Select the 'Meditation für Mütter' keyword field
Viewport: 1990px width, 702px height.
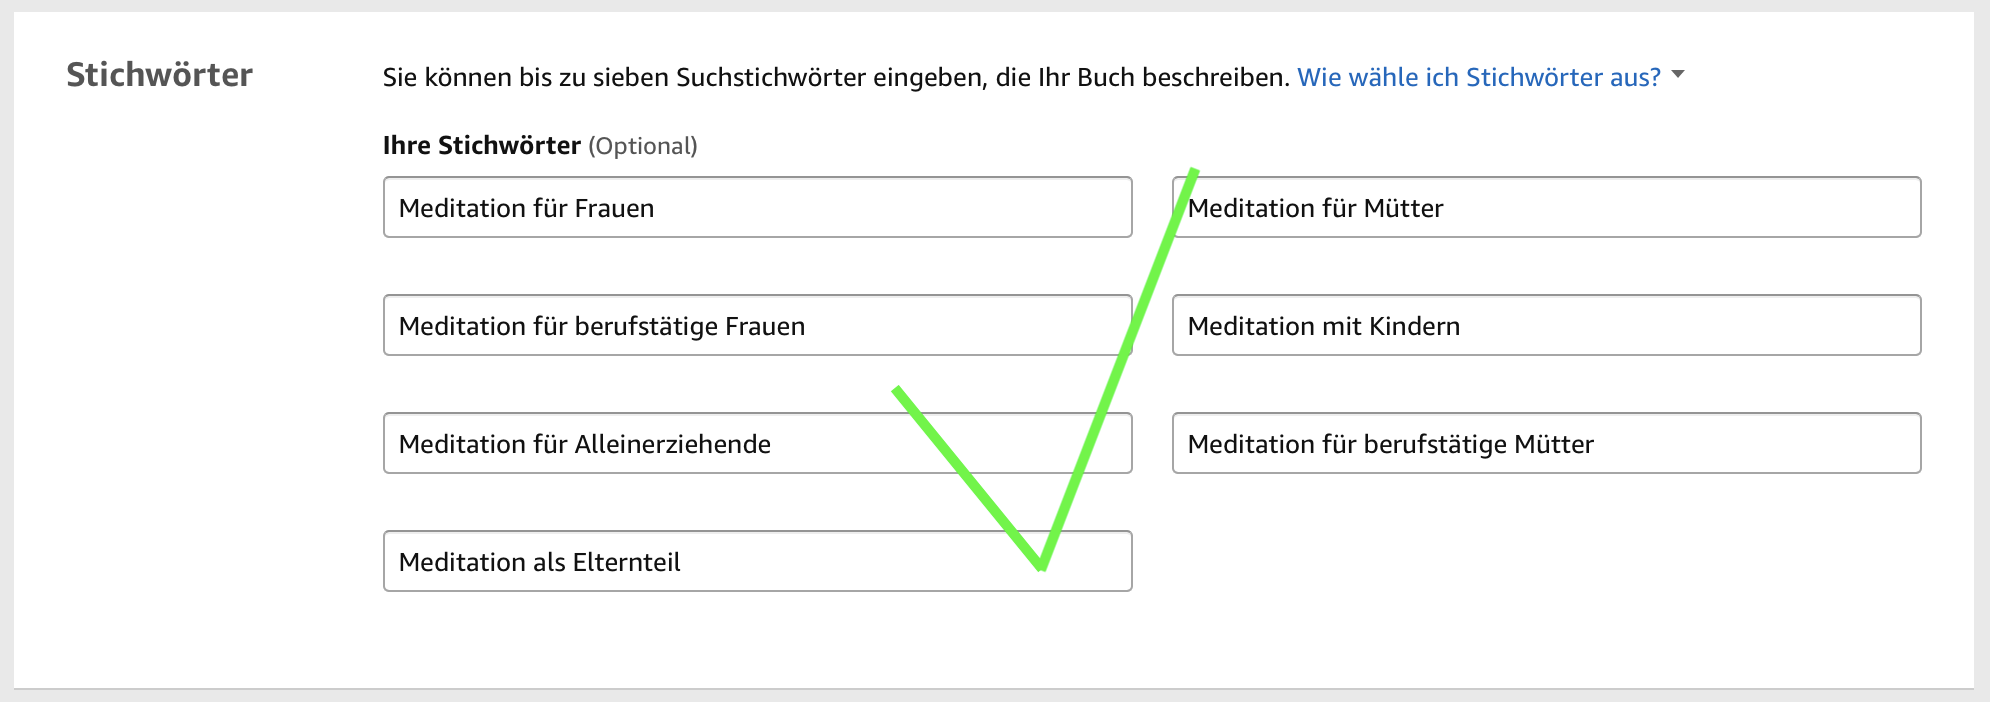(x=1545, y=207)
